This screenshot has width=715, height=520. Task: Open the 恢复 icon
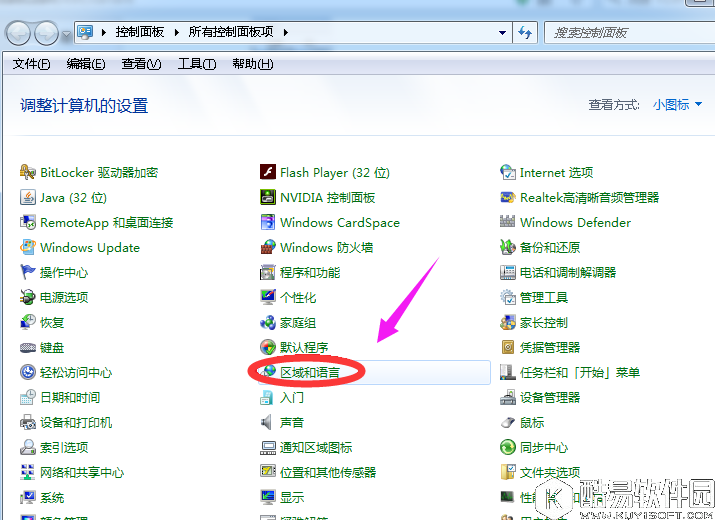tap(27, 322)
